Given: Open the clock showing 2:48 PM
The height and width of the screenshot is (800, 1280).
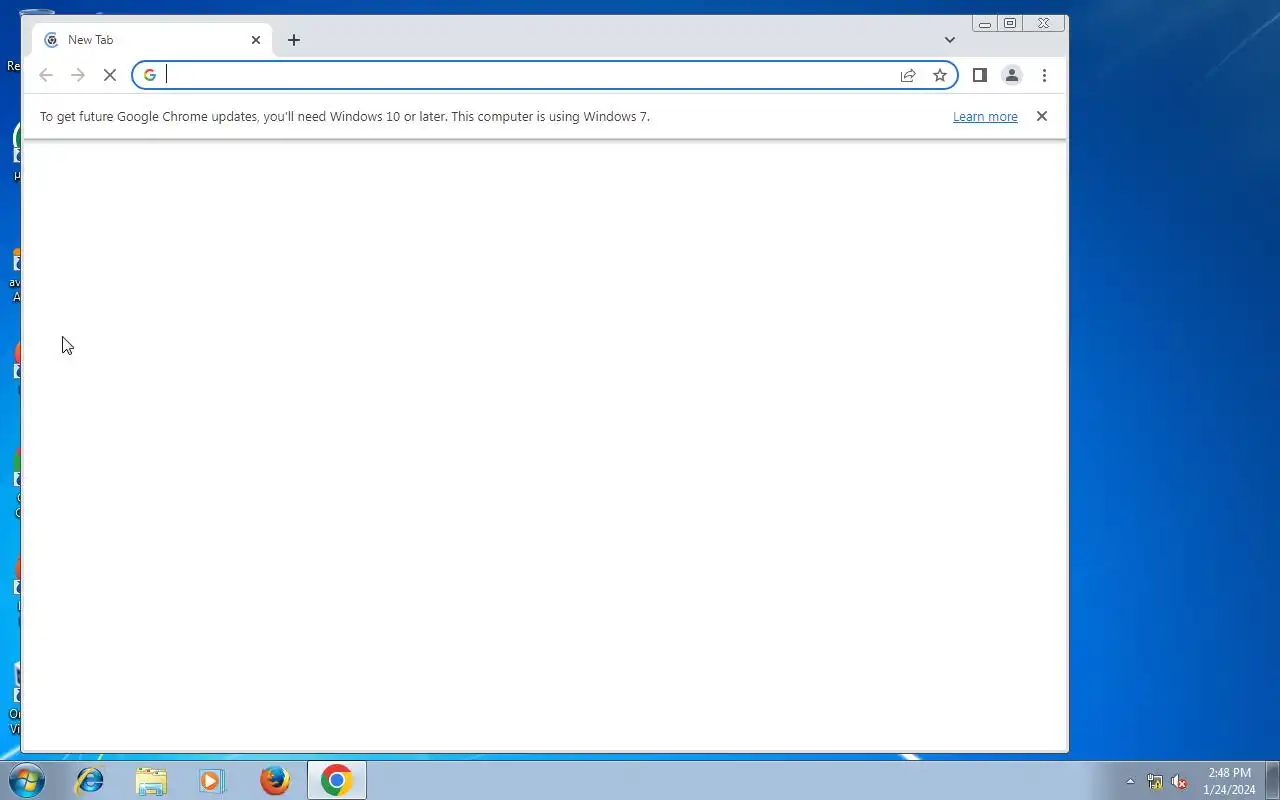Looking at the screenshot, I should pyautogui.click(x=1229, y=781).
